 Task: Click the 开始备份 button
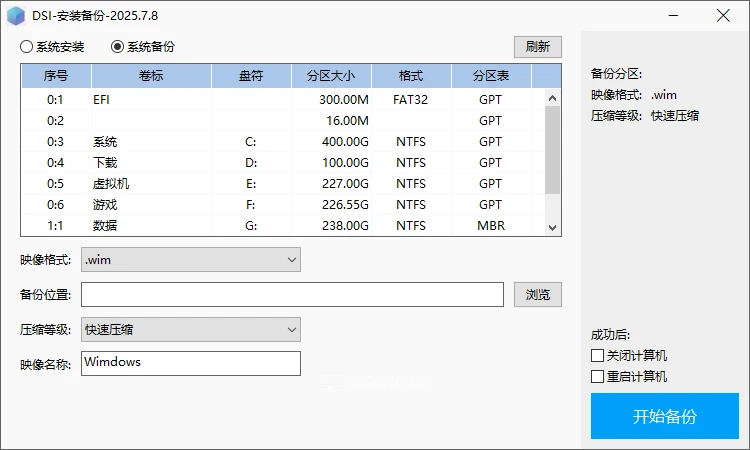(x=664, y=416)
